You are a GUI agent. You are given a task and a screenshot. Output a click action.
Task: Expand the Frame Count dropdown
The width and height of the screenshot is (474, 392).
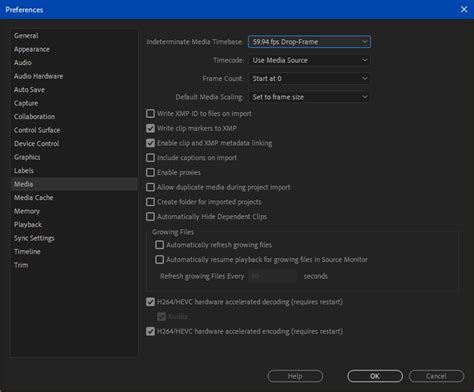coord(309,79)
